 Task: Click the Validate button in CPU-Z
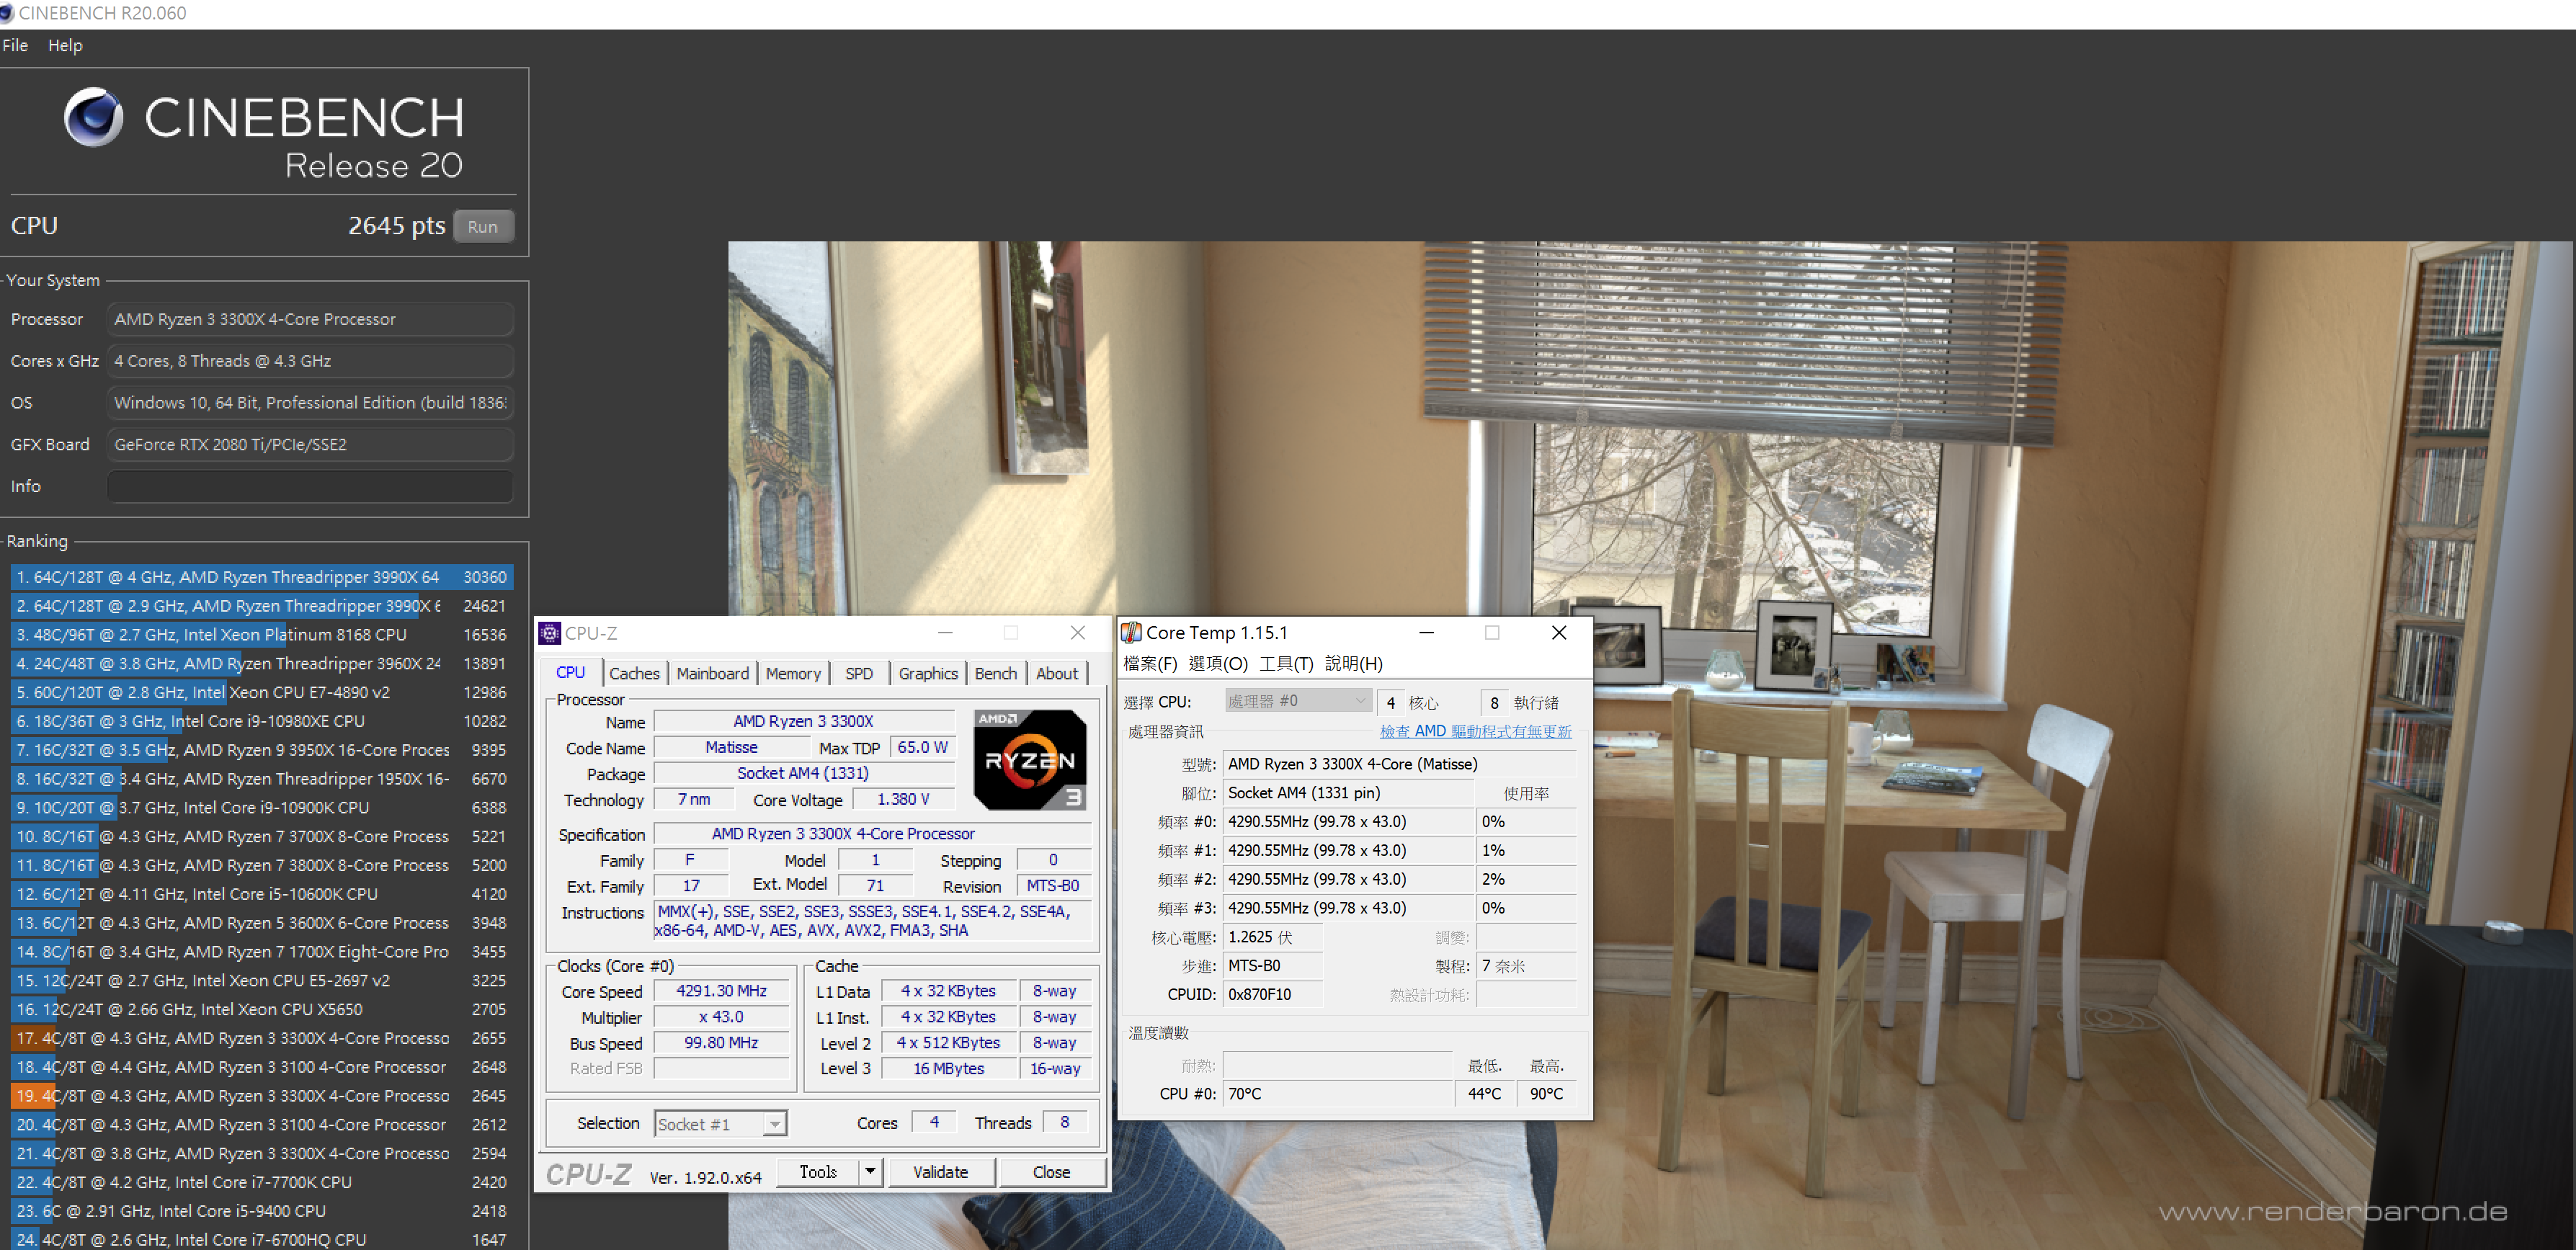(943, 1173)
